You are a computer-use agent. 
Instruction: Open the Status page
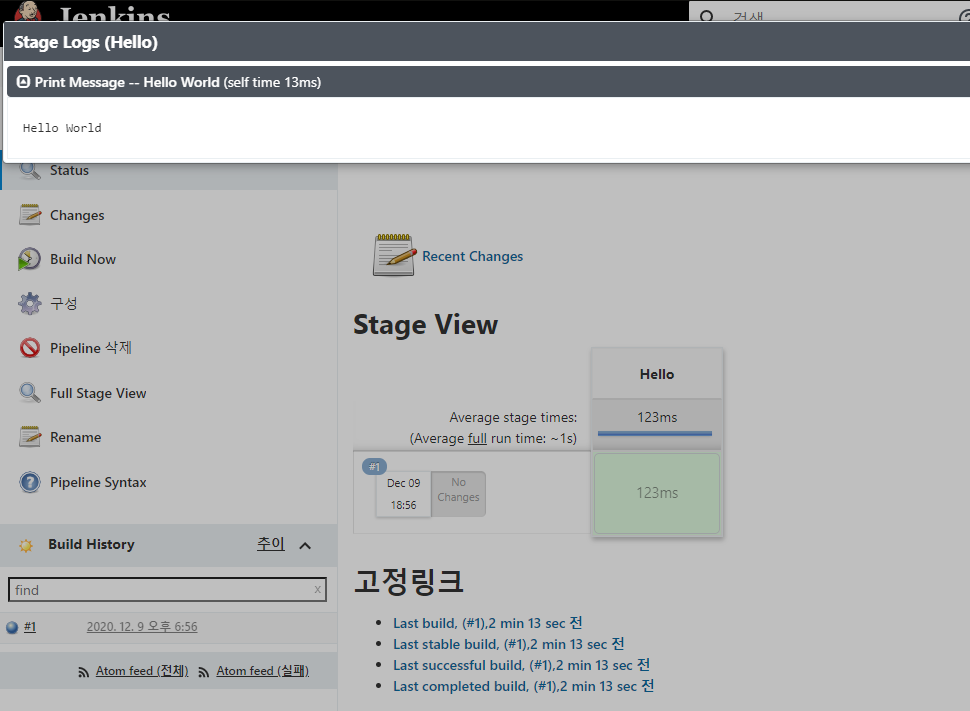point(69,170)
